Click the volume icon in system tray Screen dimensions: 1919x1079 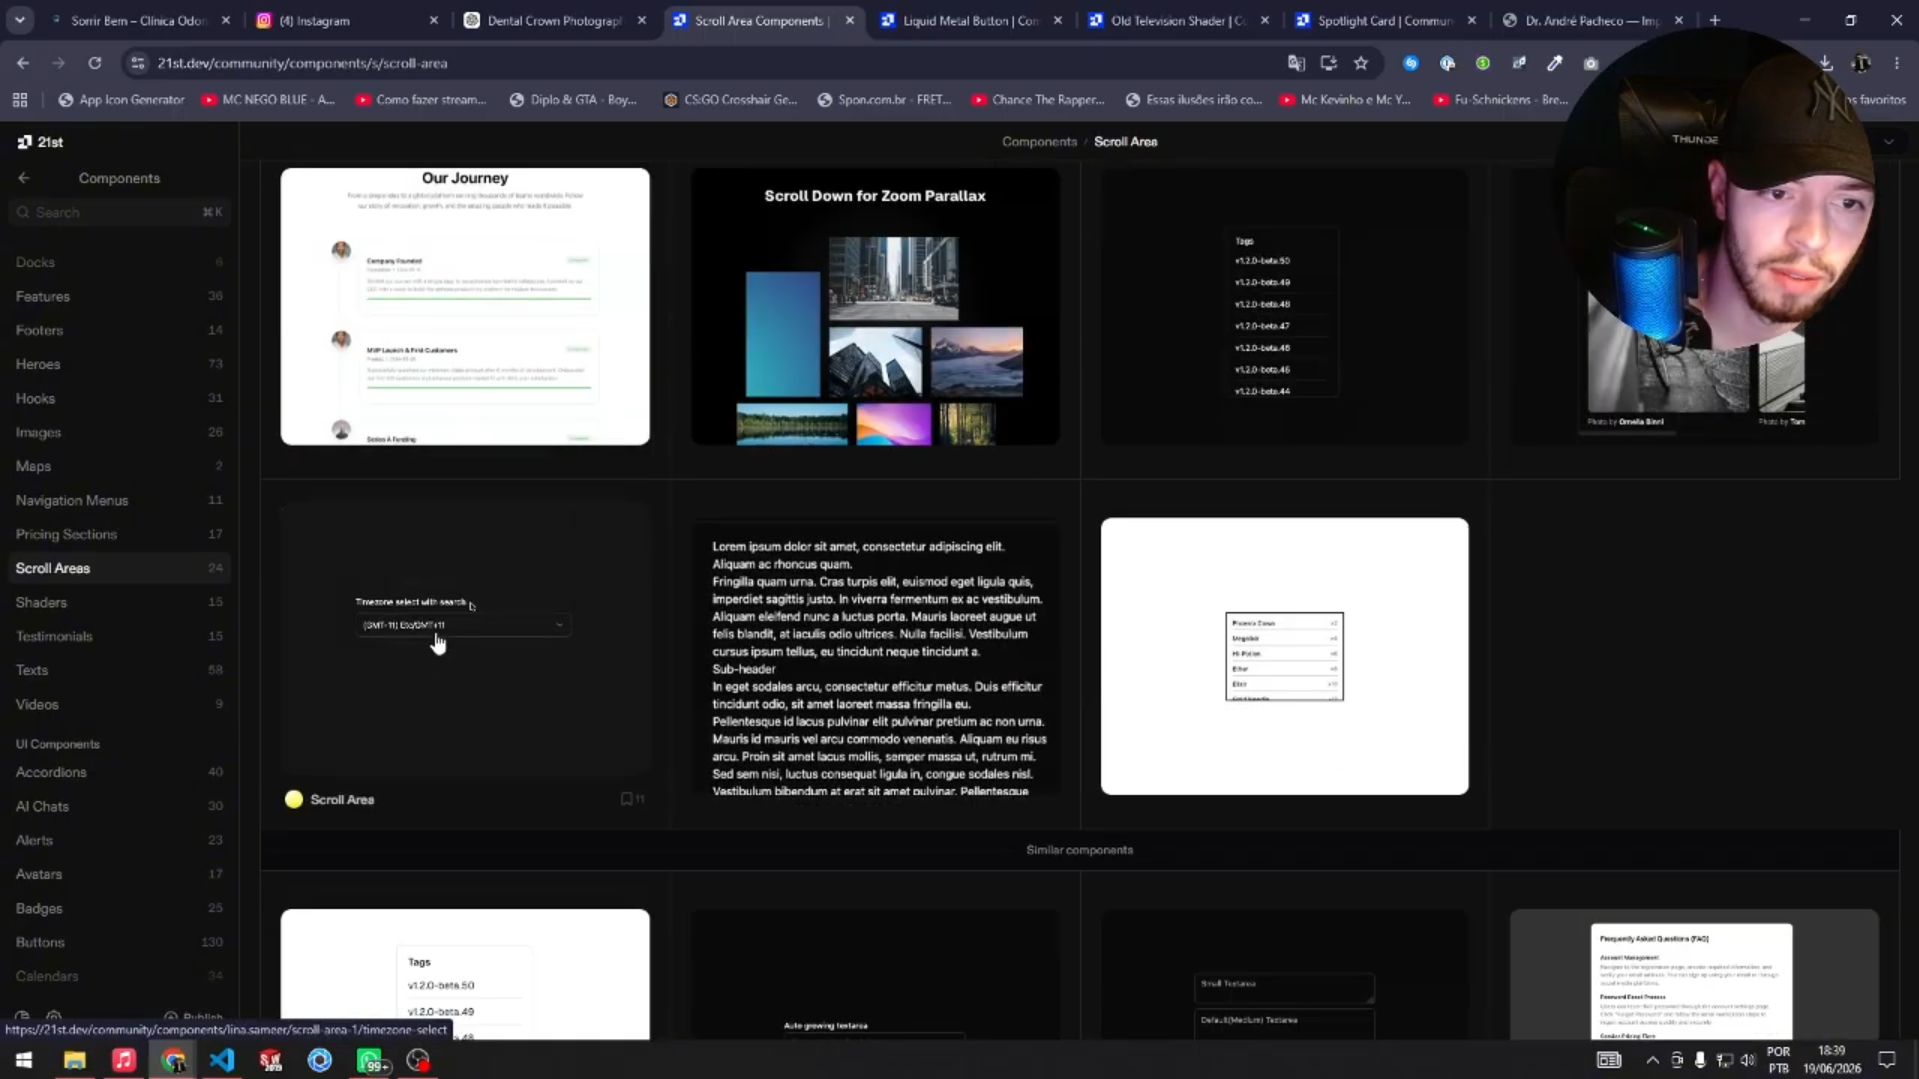click(x=1748, y=1060)
